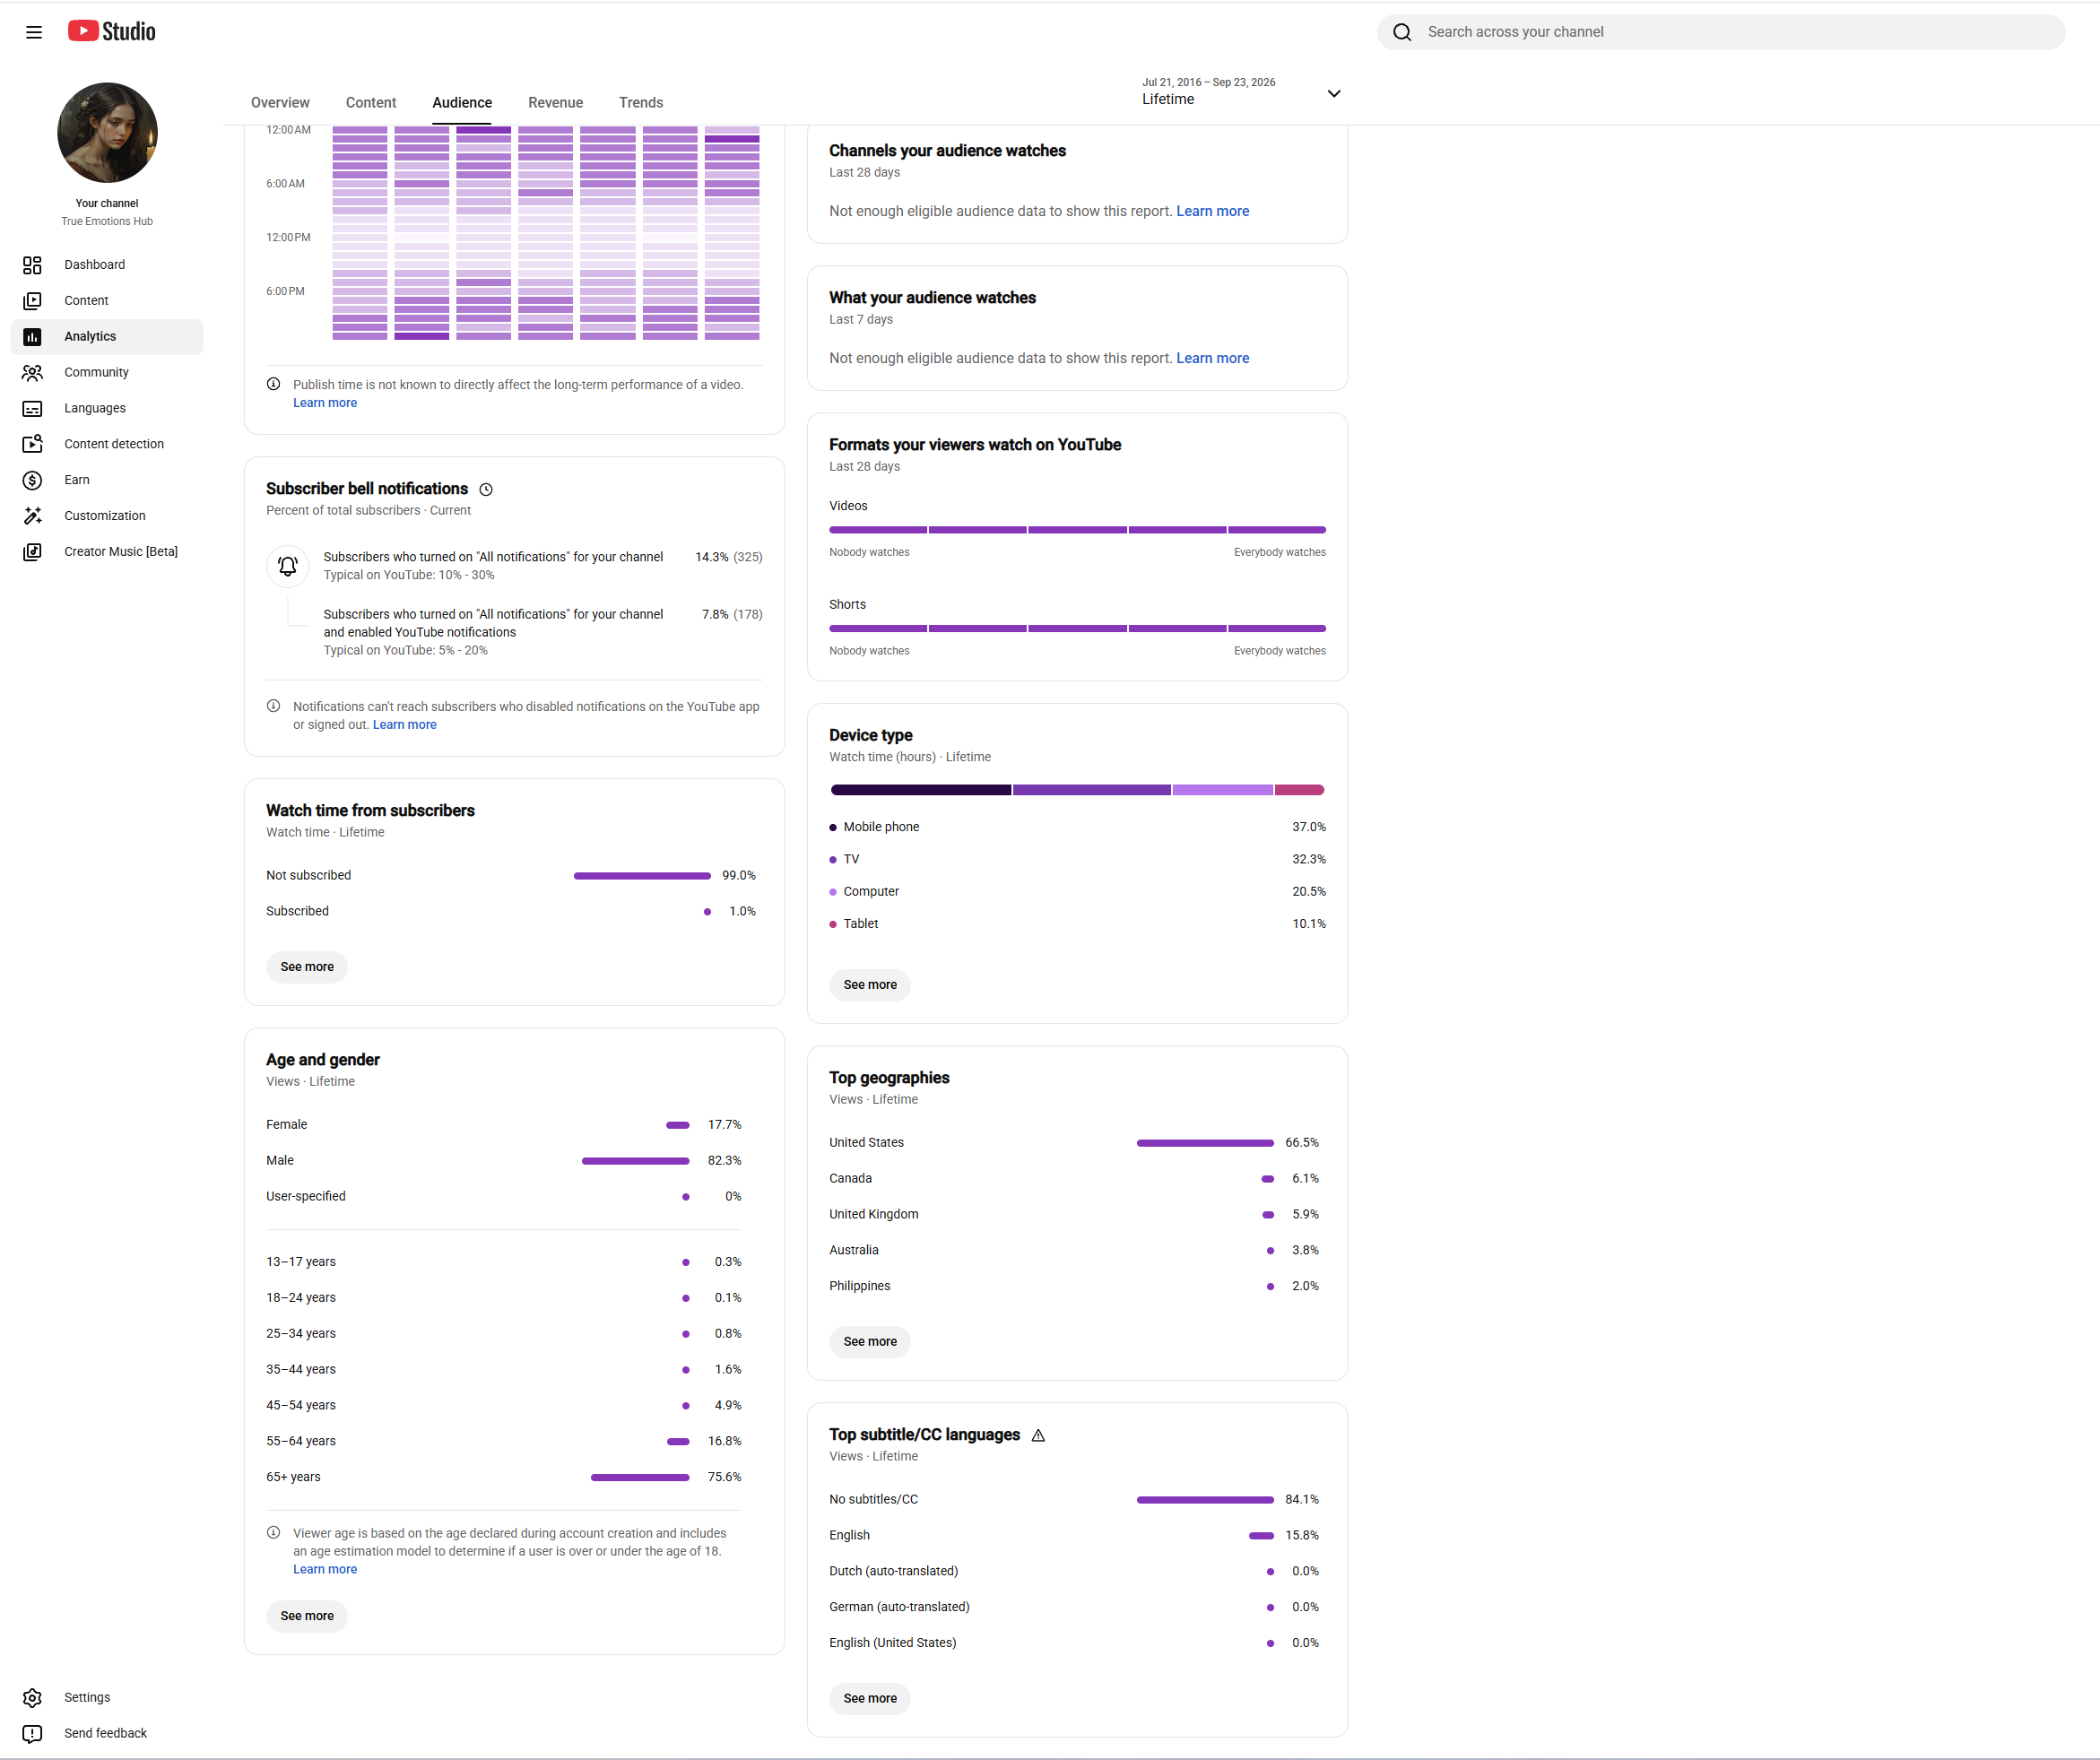Viewport: 2100px width, 1760px height.
Task: Open the date range chevron arrow
Action: pyautogui.click(x=1333, y=94)
